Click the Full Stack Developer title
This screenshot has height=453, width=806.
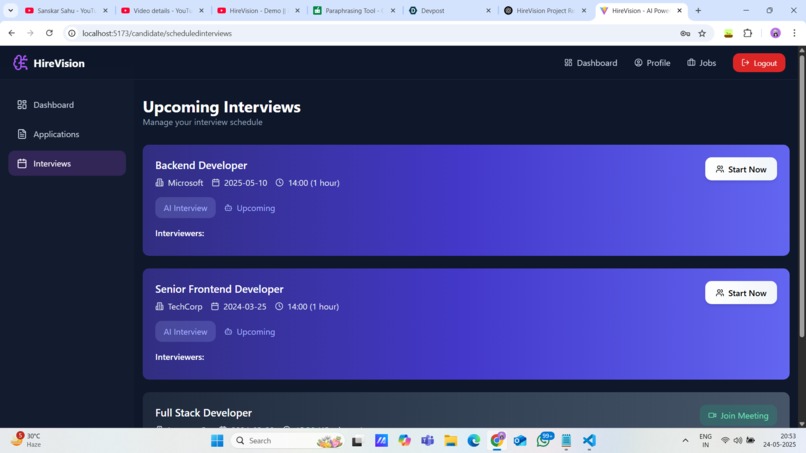[204, 413]
